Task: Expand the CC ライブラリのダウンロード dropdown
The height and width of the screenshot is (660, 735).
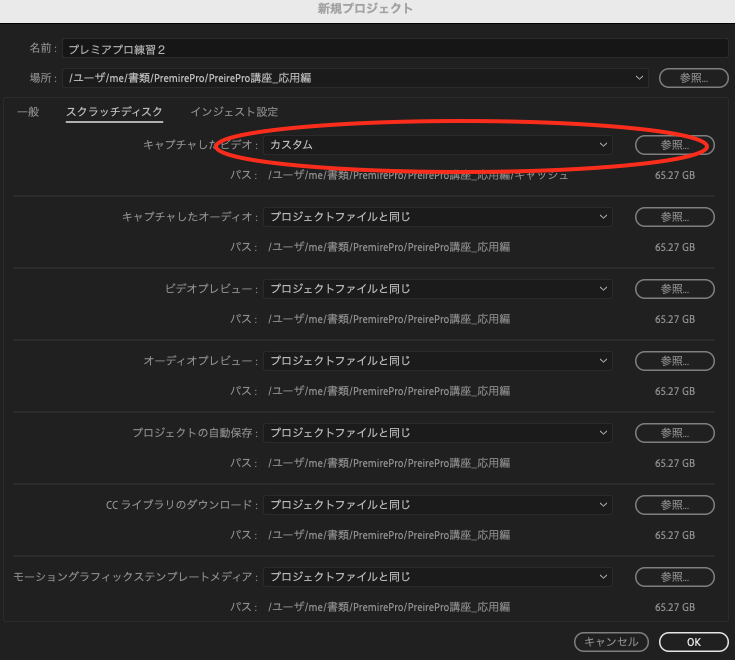Action: [x=438, y=505]
